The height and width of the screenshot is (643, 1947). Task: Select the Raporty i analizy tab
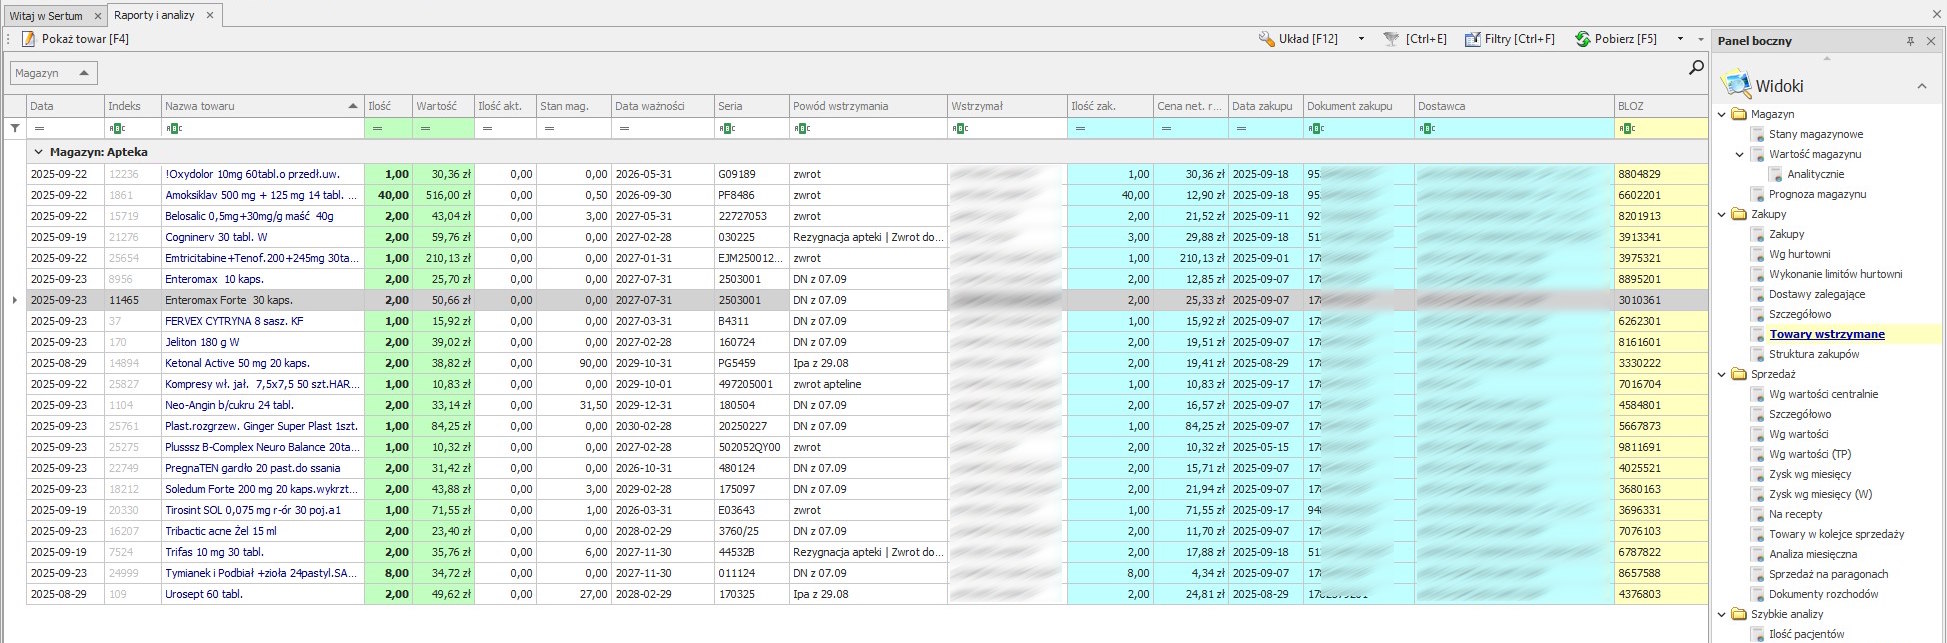point(154,15)
